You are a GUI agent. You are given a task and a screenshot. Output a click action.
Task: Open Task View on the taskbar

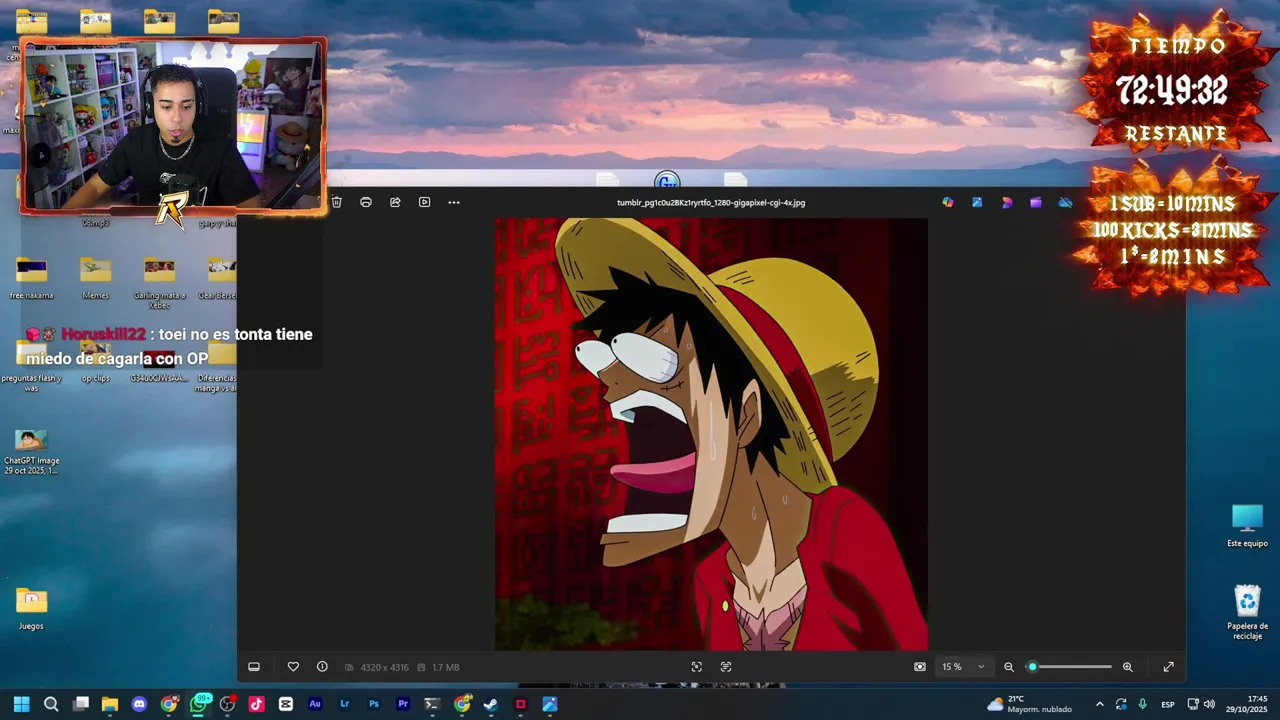[x=81, y=704]
